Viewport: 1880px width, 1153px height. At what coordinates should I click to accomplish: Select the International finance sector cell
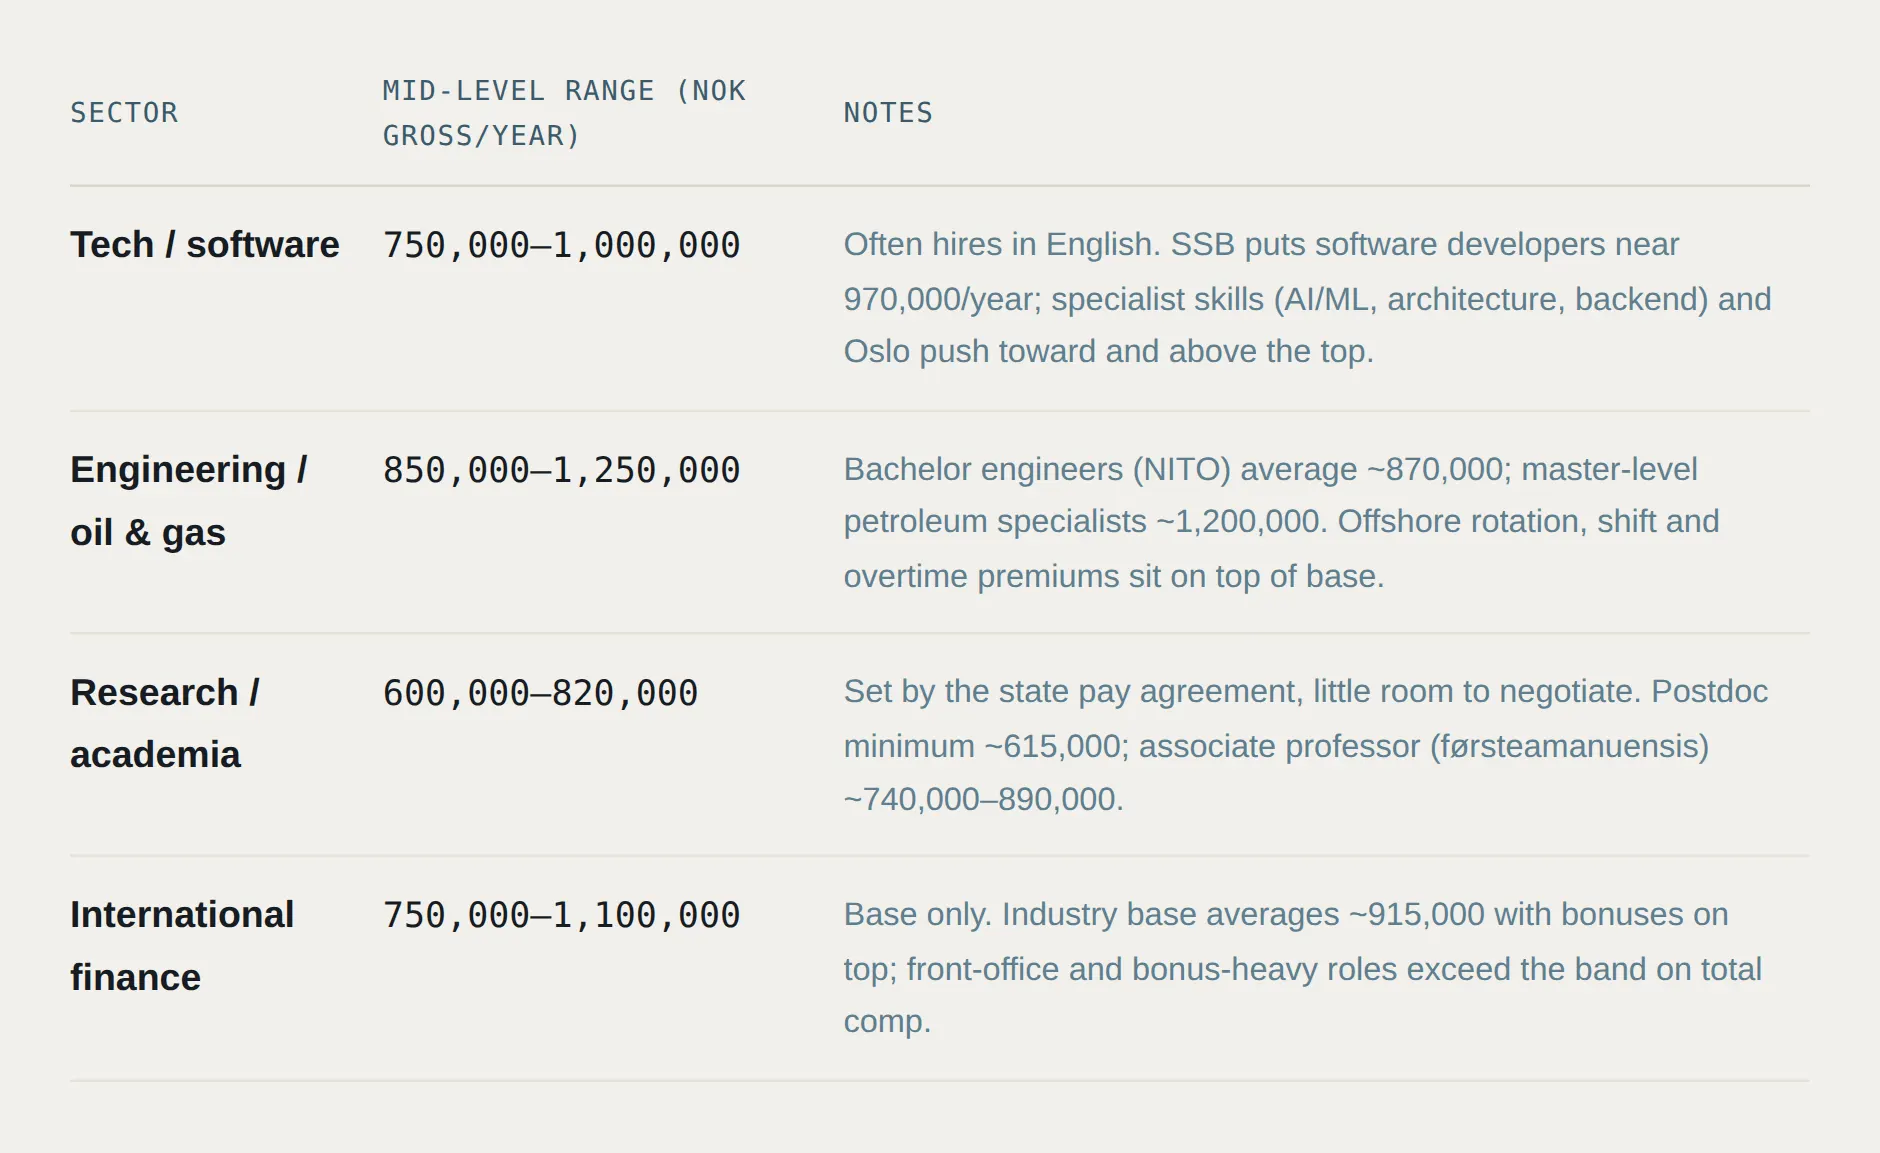[x=182, y=946]
